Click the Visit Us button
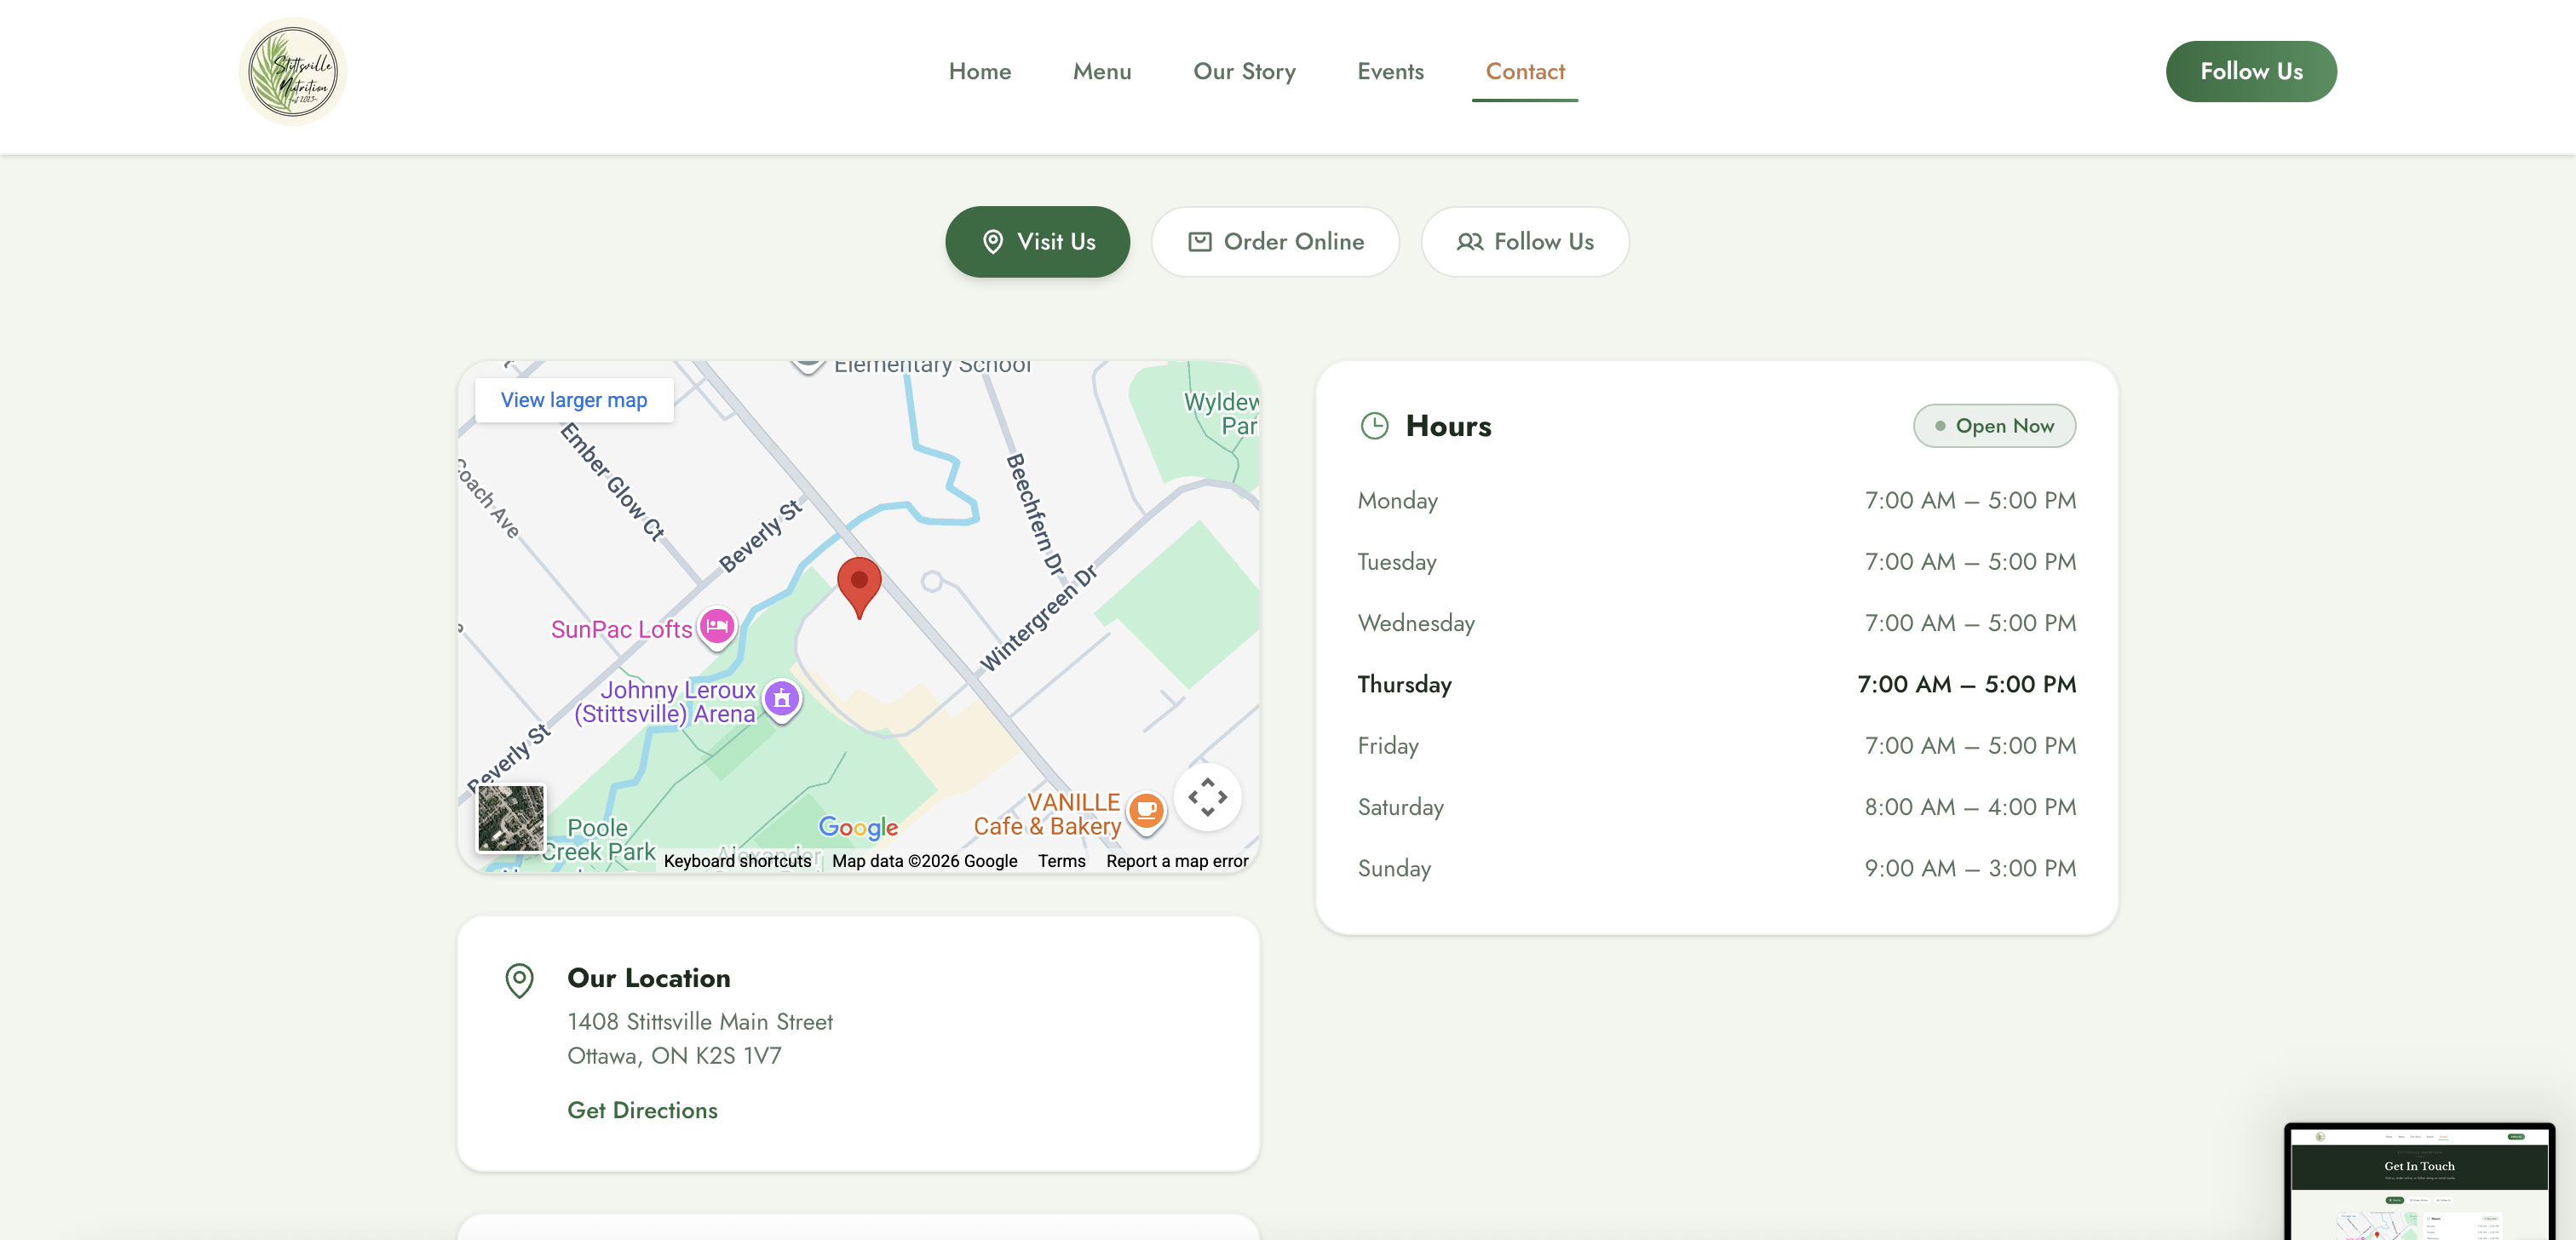 1037,241
